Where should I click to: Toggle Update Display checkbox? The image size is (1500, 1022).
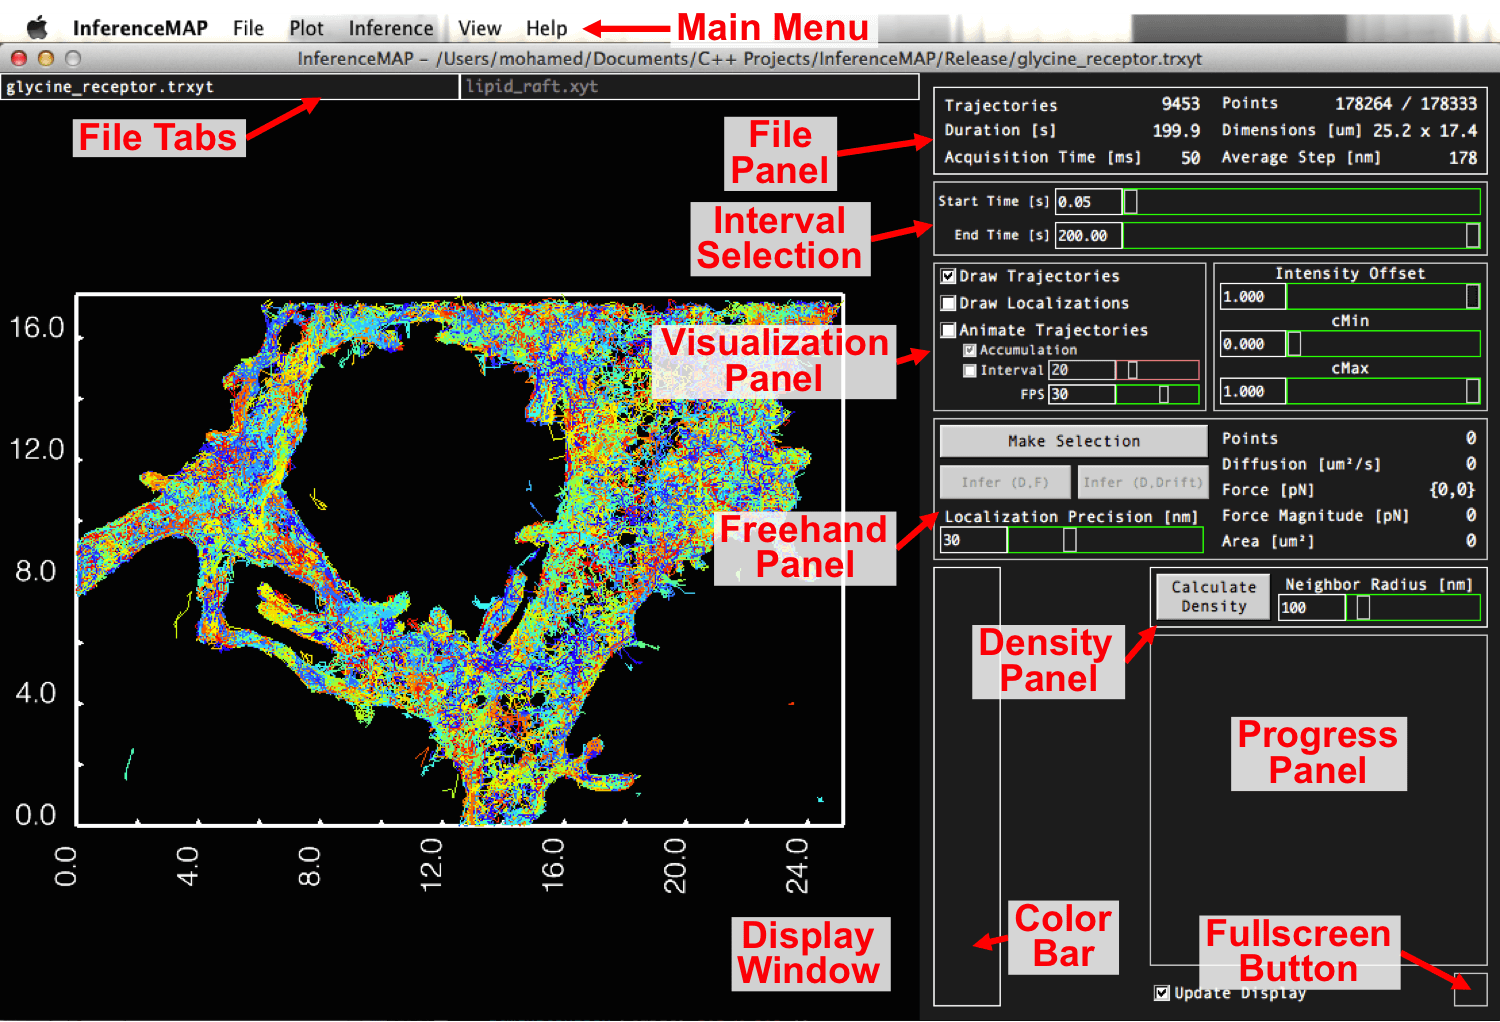1161,993
